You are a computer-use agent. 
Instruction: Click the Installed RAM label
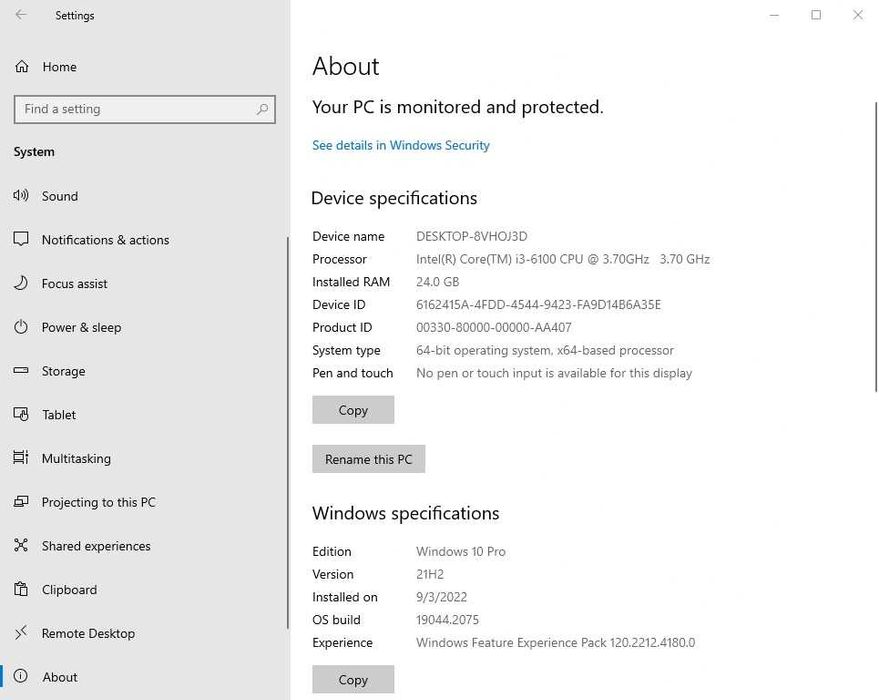(x=351, y=282)
